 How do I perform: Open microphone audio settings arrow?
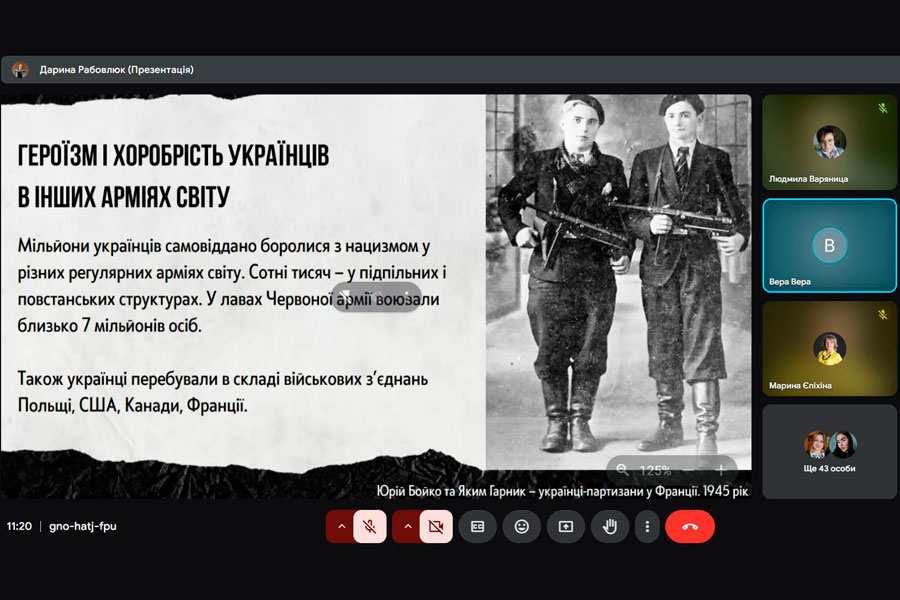pos(342,526)
